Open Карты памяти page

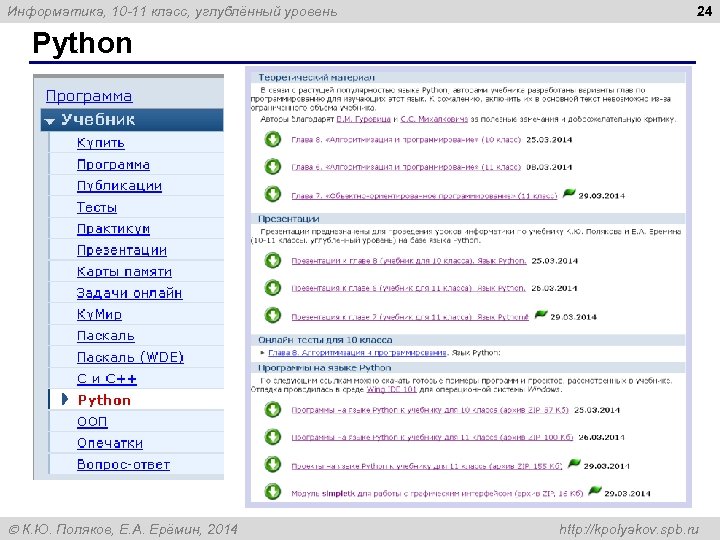(124, 272)
